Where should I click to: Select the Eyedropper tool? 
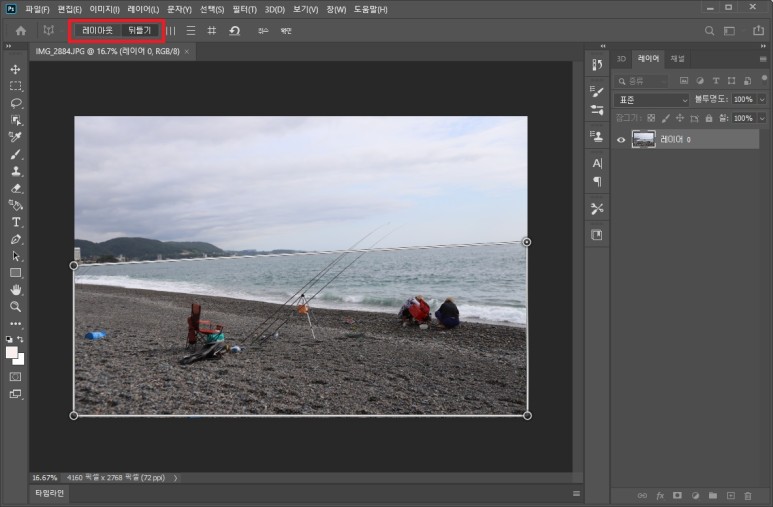[15, 137]
